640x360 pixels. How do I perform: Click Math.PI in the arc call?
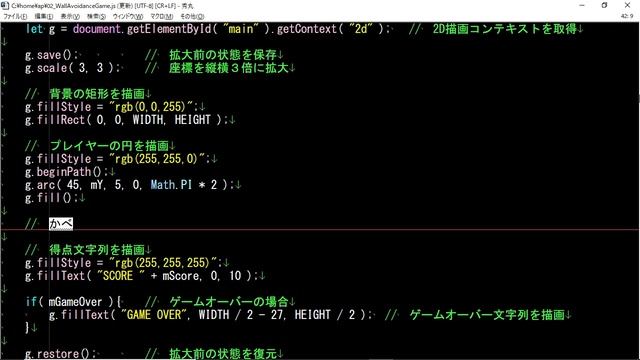pyautogui.click(x=171, y=185)
